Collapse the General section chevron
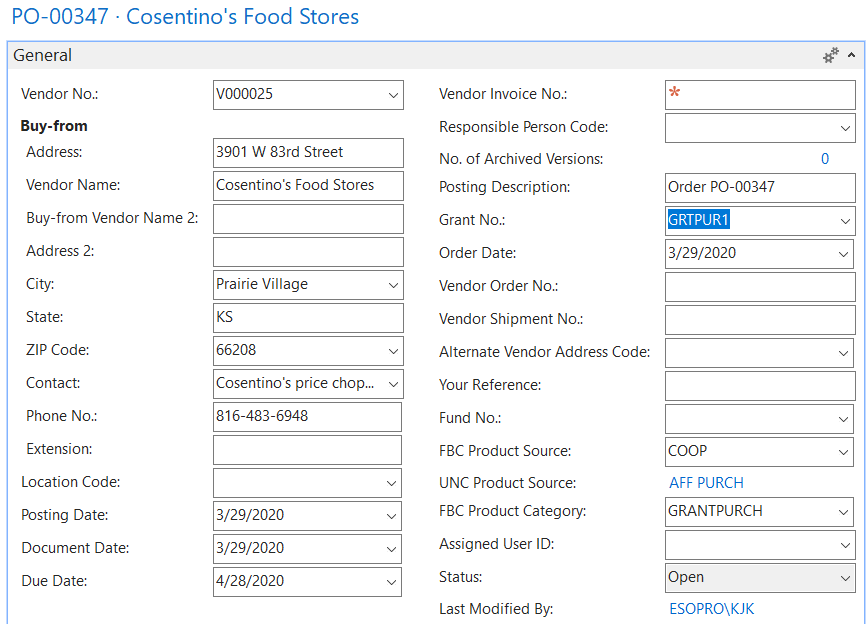Image resolution: width=867 pixels, height=624 pixels. (852, 56)
